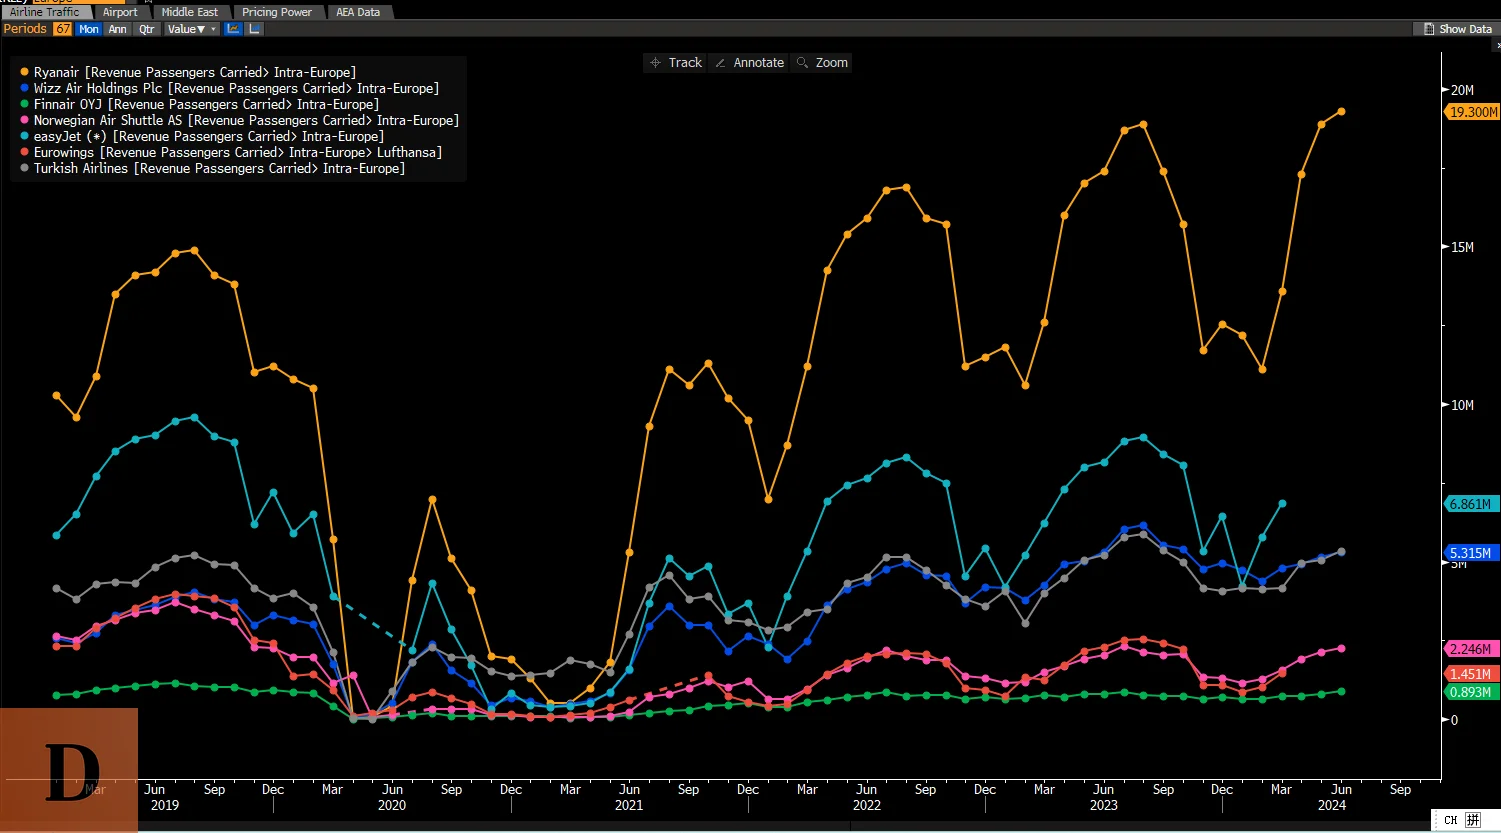Activate the Annotate pencil tool
The image size is (1501, 833).
pyautogui.click(x=749, y=62)
